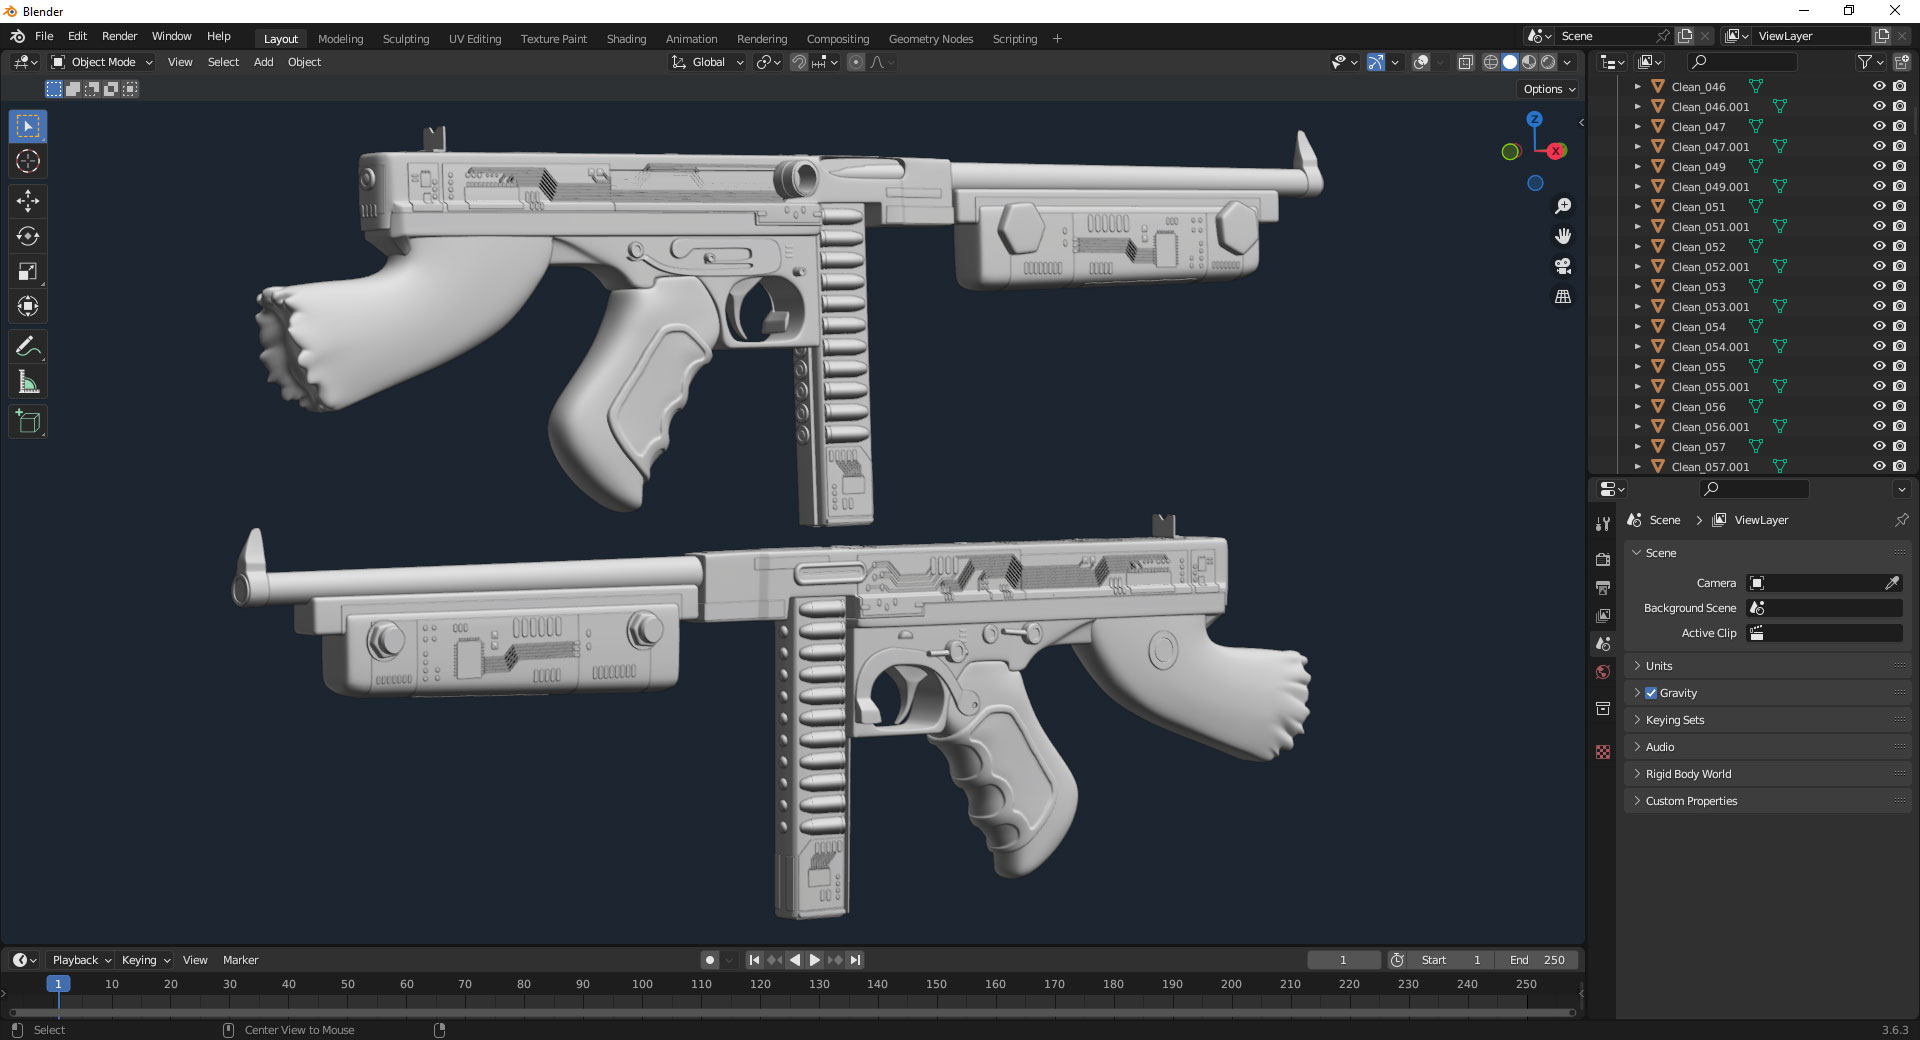Click frame 100 on the timeline
Screen dimensions: 1920x1040
coord(642,984)
